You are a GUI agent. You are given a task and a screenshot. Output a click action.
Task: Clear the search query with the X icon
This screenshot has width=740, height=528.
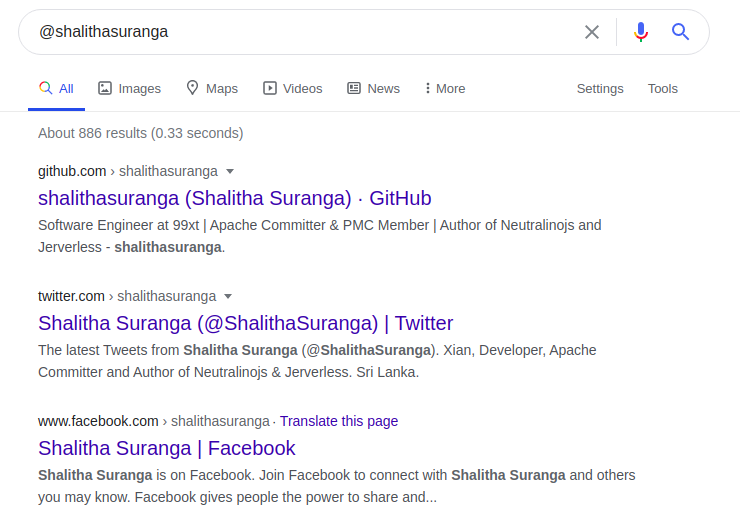[592, 32]
